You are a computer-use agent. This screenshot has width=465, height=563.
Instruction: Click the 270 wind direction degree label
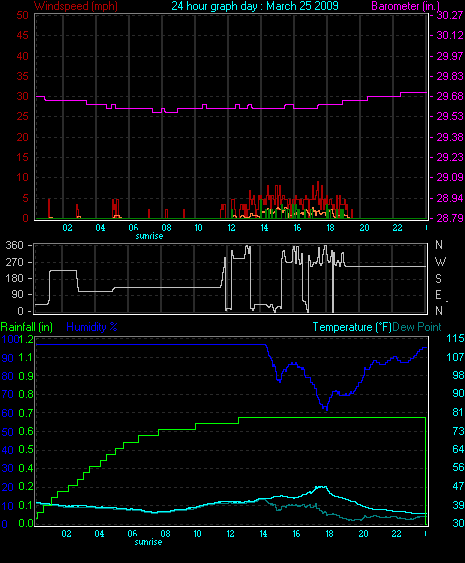(15, 262)
